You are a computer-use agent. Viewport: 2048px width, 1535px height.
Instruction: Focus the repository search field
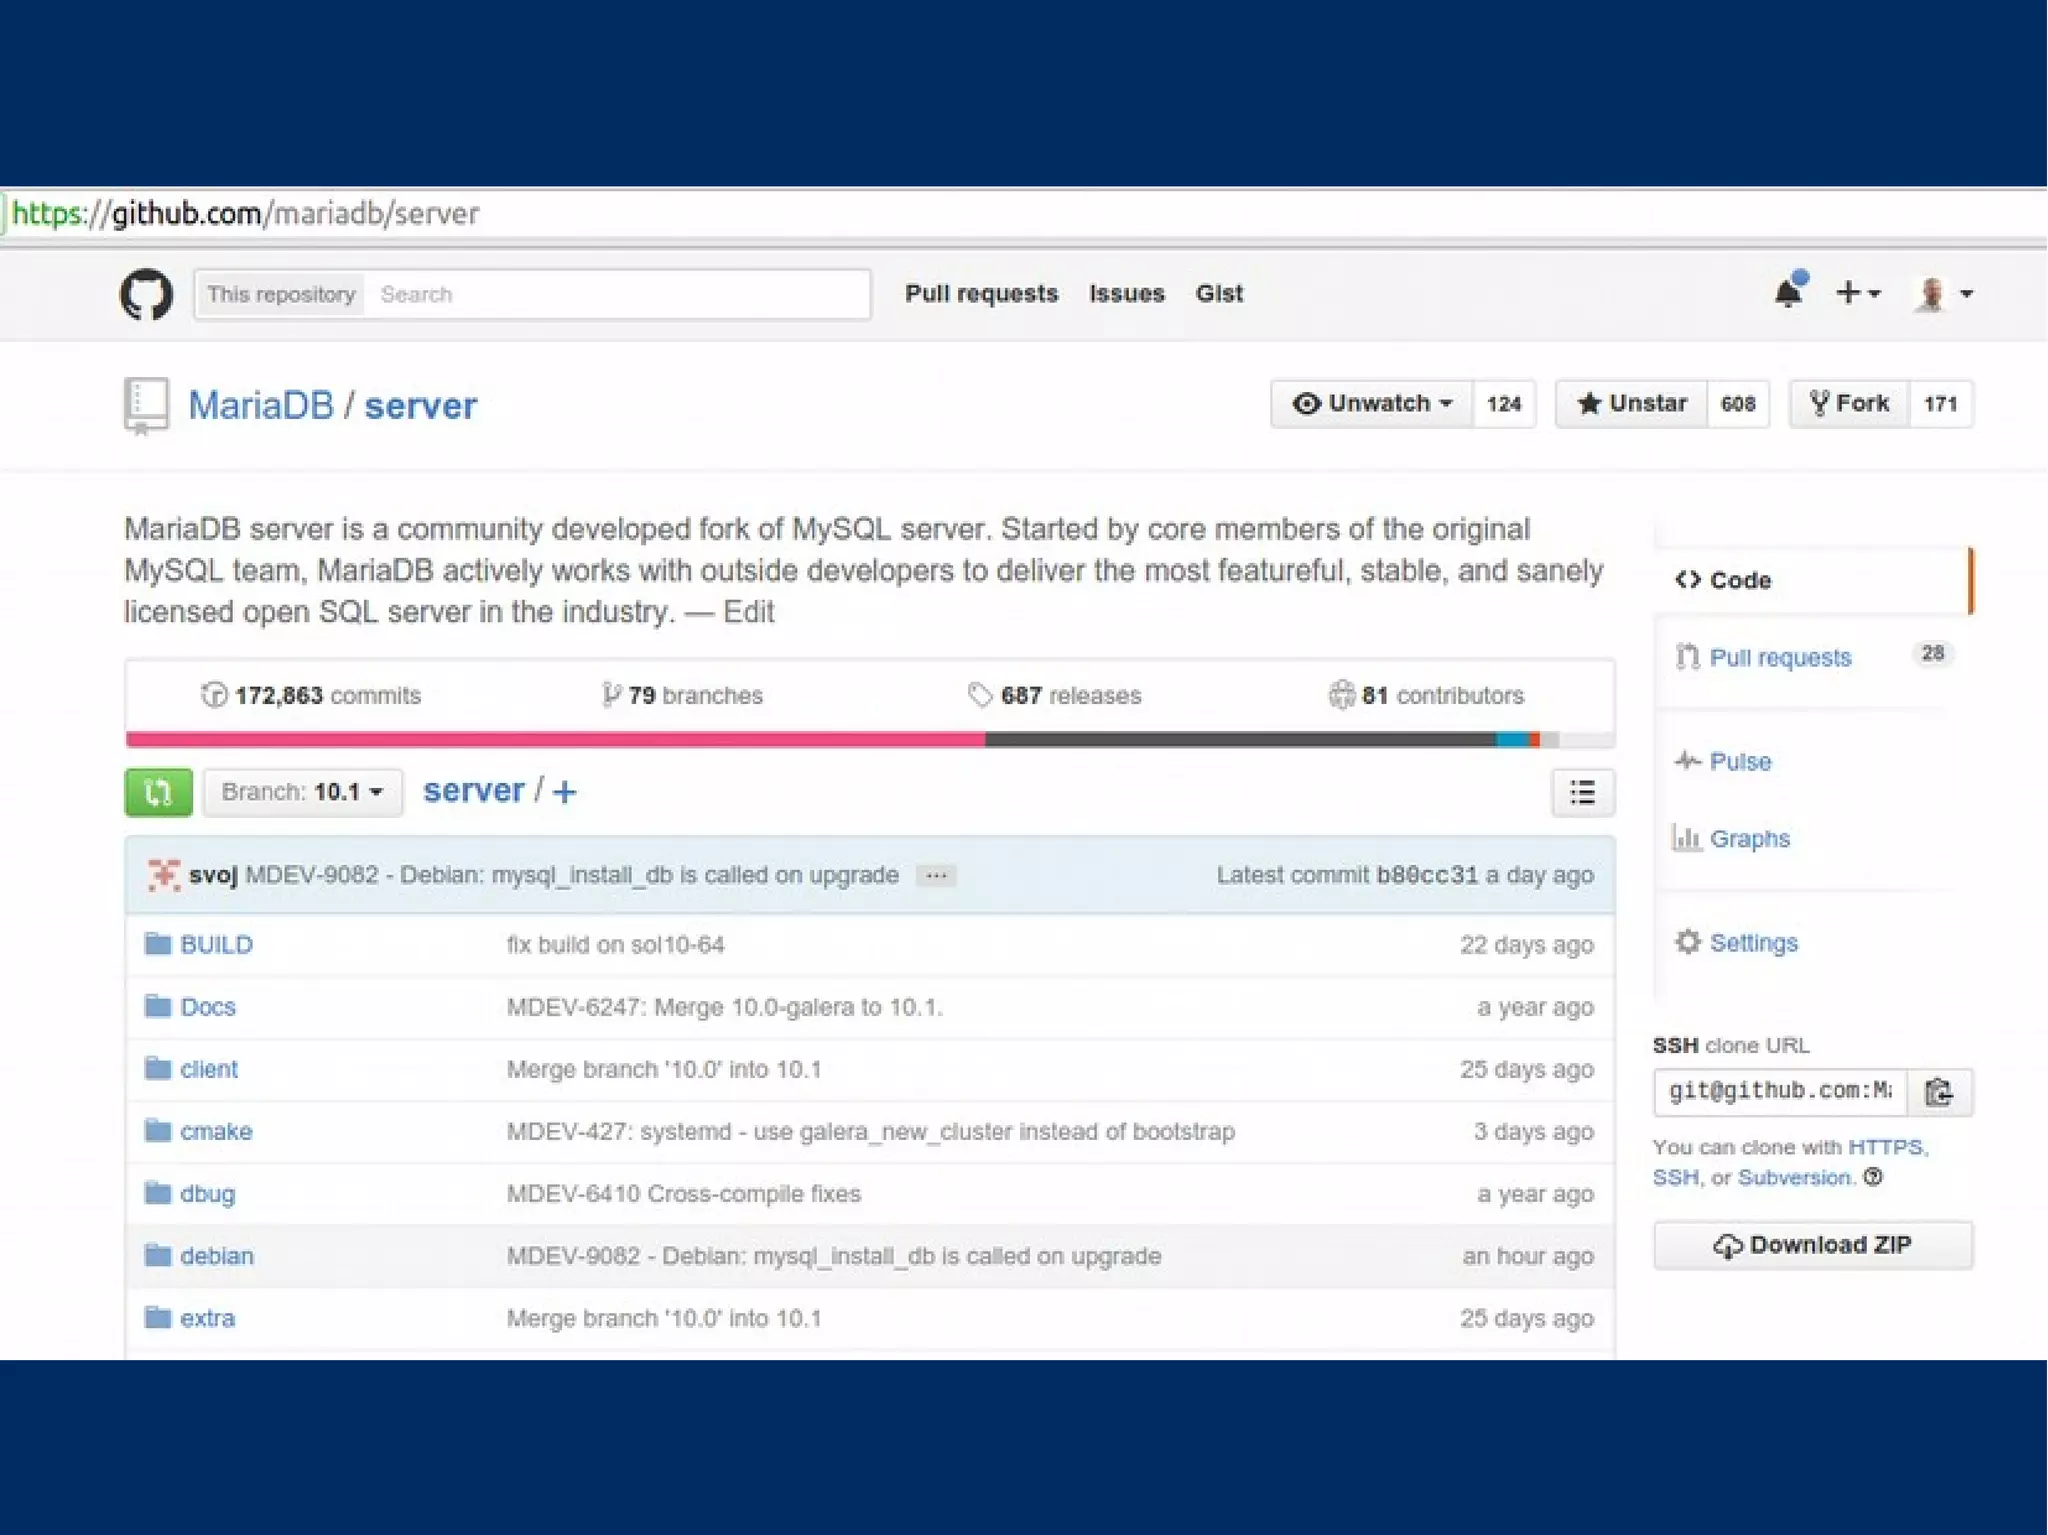[615, 295]
